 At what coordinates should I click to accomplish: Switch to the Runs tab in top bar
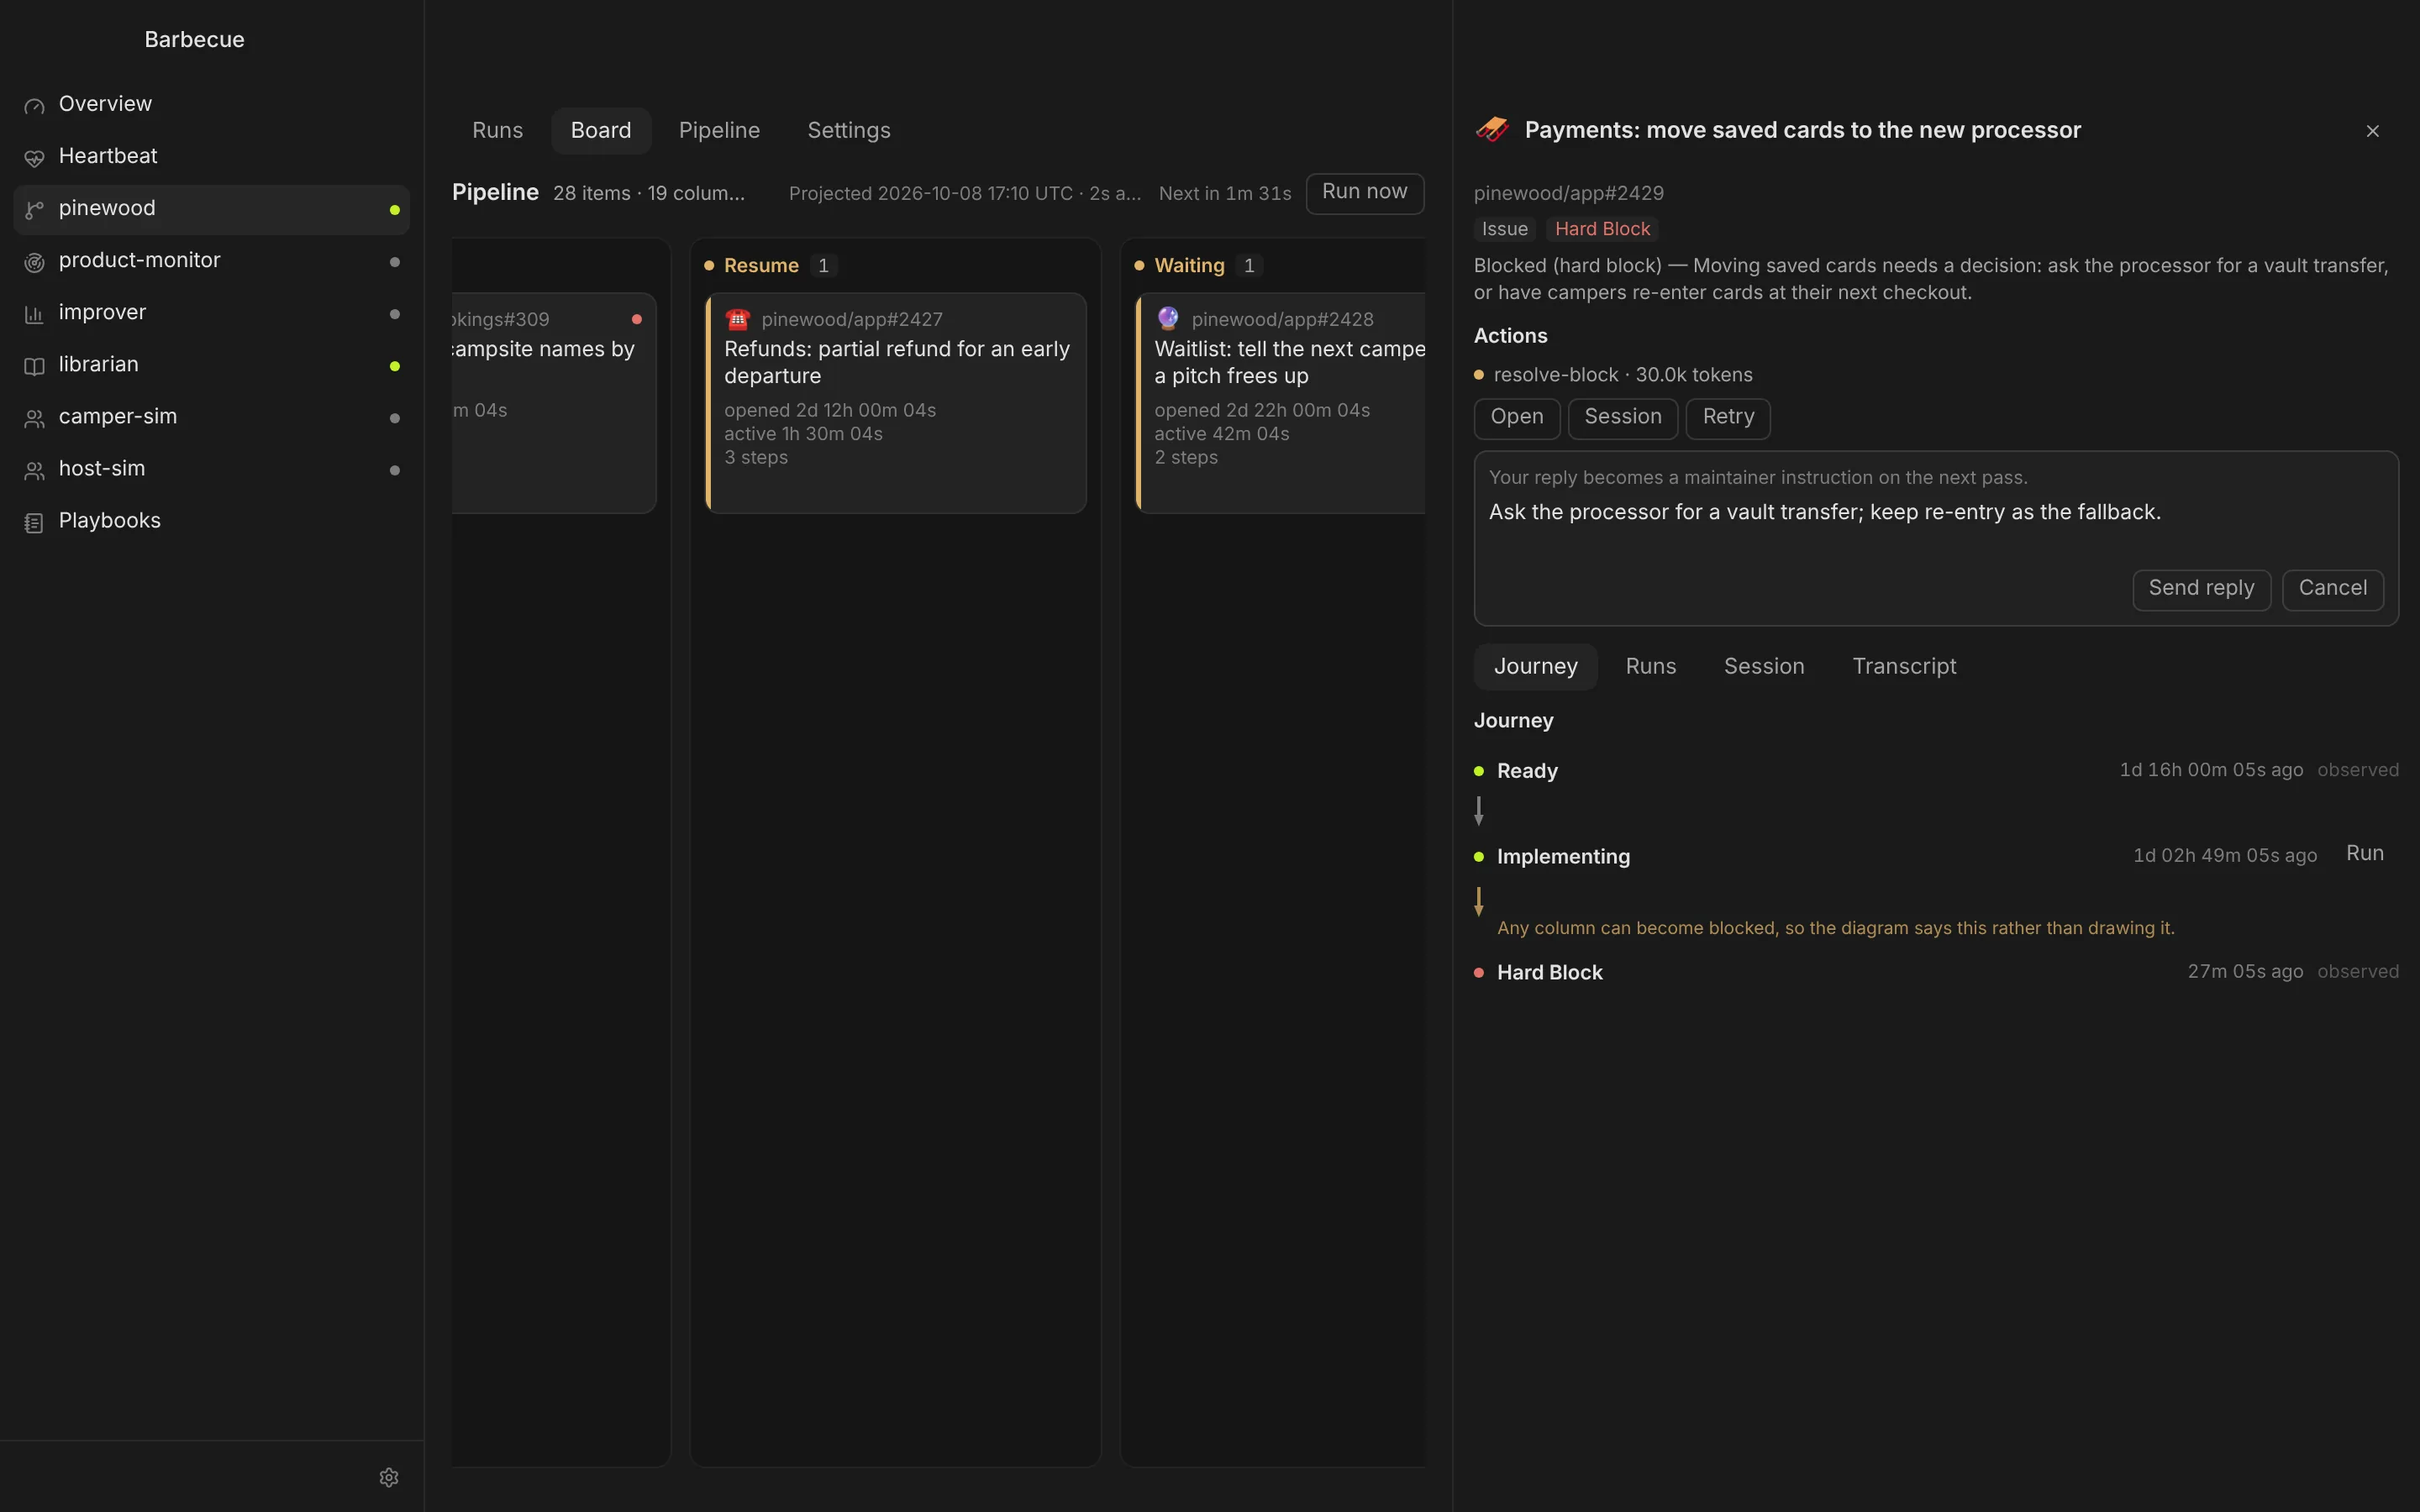(x=497, y=131)
